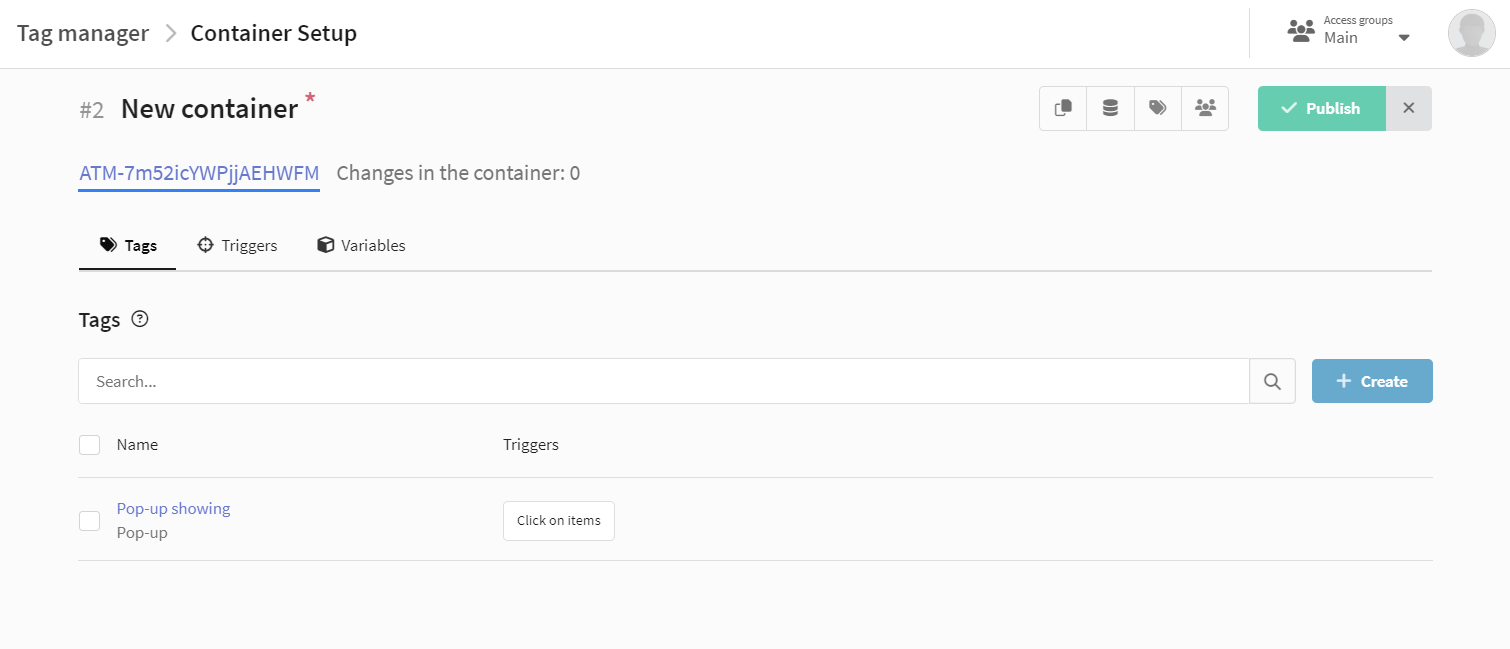Click the tag icon in toolbar
Screen dimensions: 1510x649
point(1158,108)
